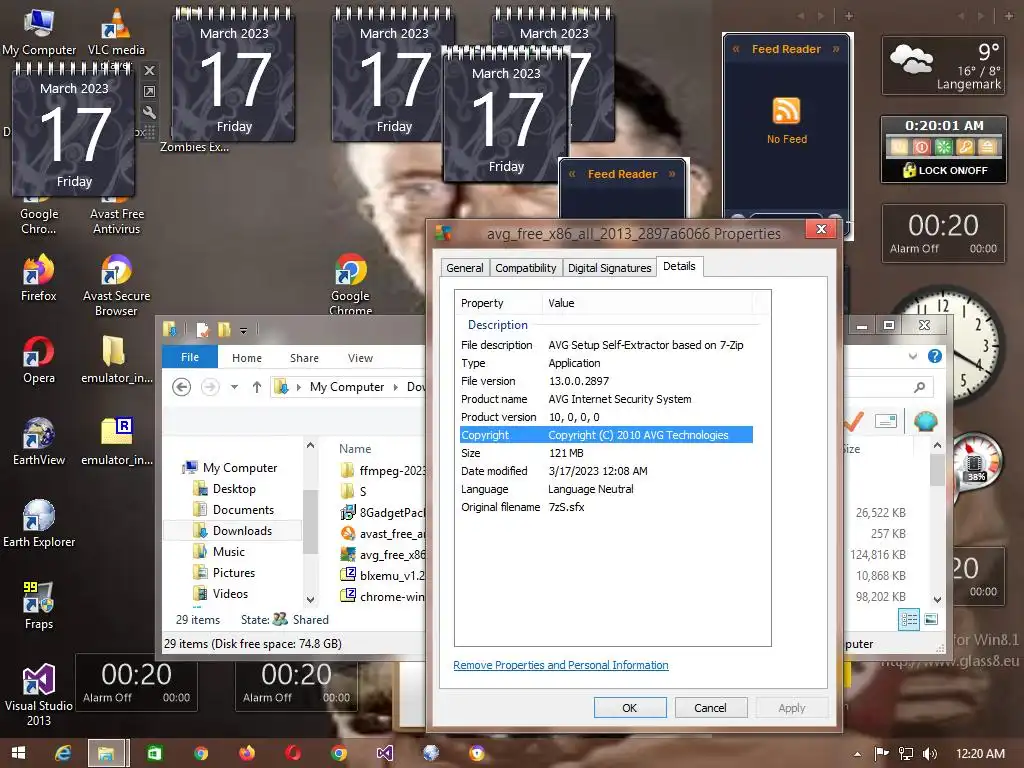The image size is (1024, 768).
Task: Click the next arrow on upper-right Feed Reader
Action: pyautogui.click(x=836, y=49)
